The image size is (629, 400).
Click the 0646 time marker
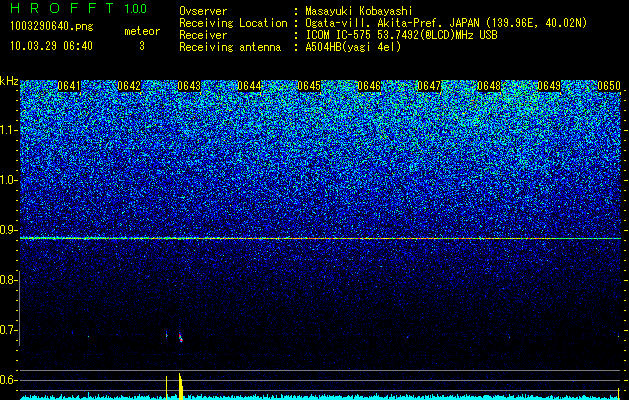point(369,86)
